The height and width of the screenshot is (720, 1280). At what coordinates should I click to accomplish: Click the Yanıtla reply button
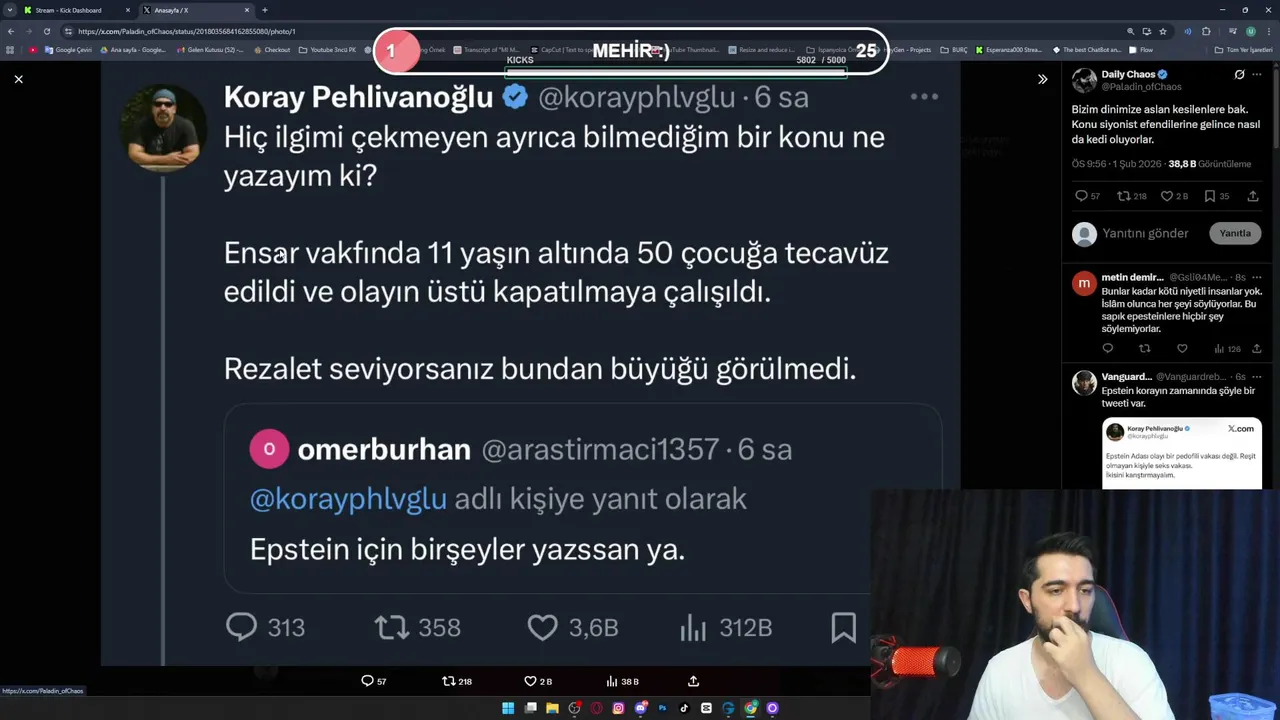[x=1235, y=233]
